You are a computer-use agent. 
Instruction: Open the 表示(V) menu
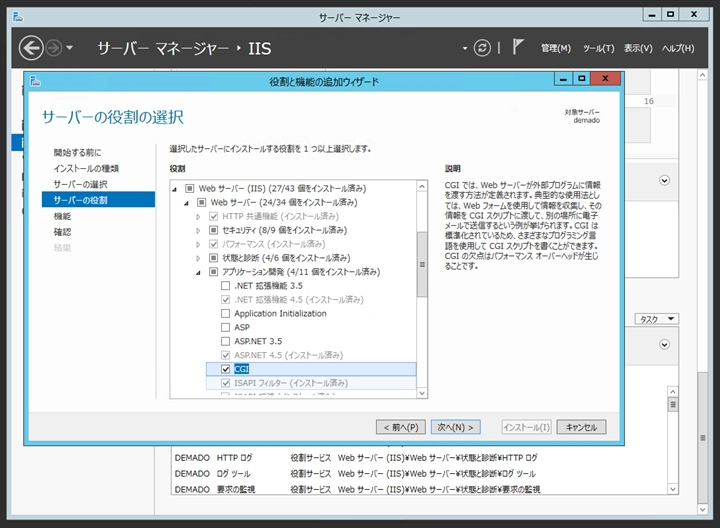click(638, 48)
